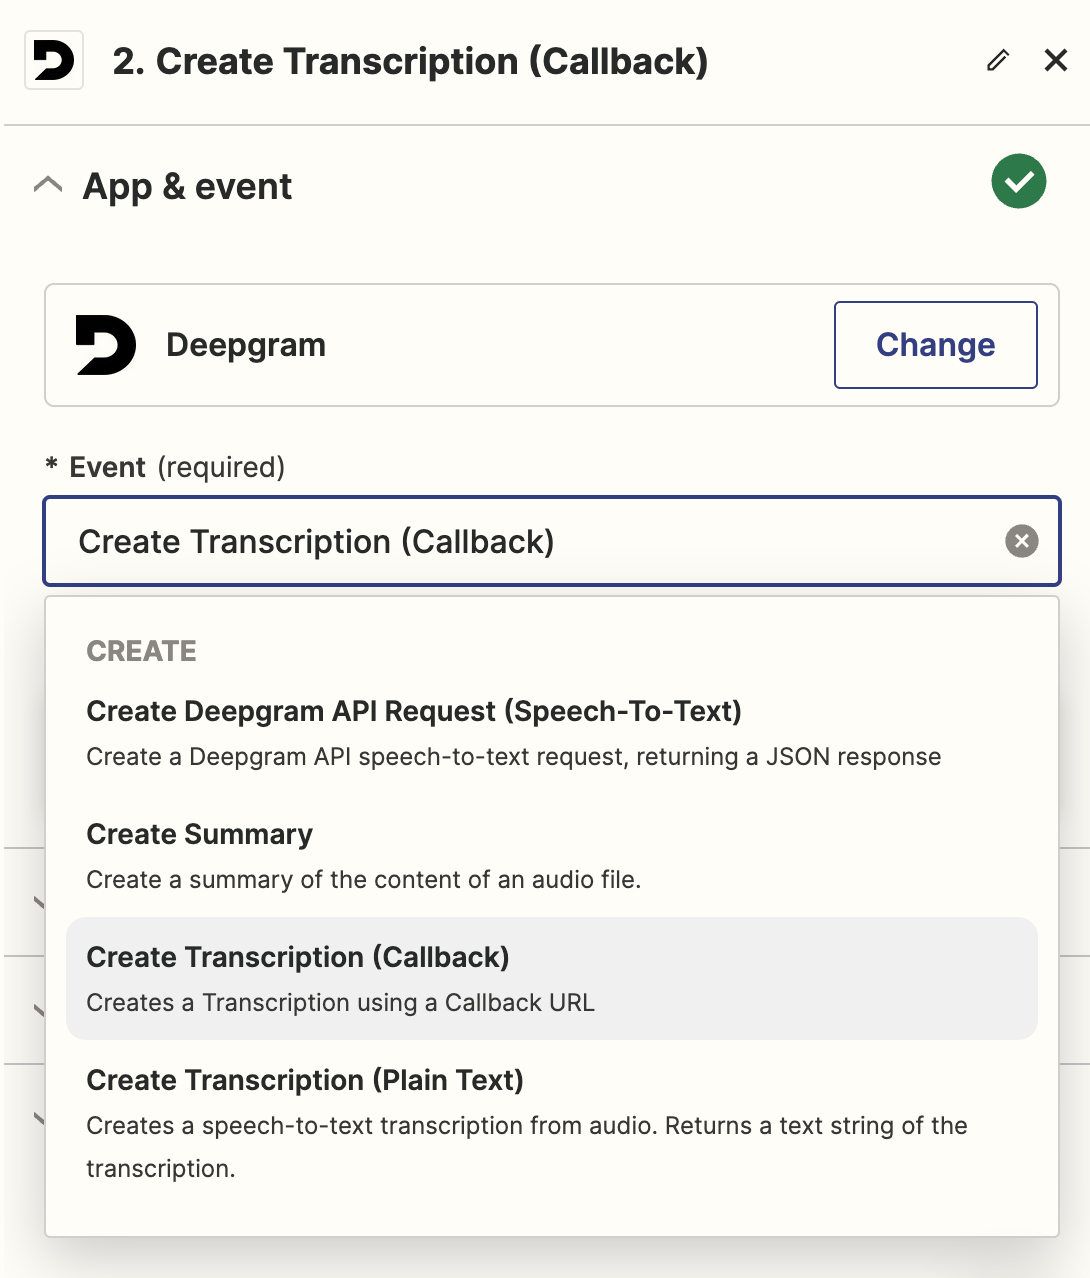Viewport: 1090px width, 1278px height.
Task: Expand topmost partially hidden section chevron
Action: coord(38,903)
